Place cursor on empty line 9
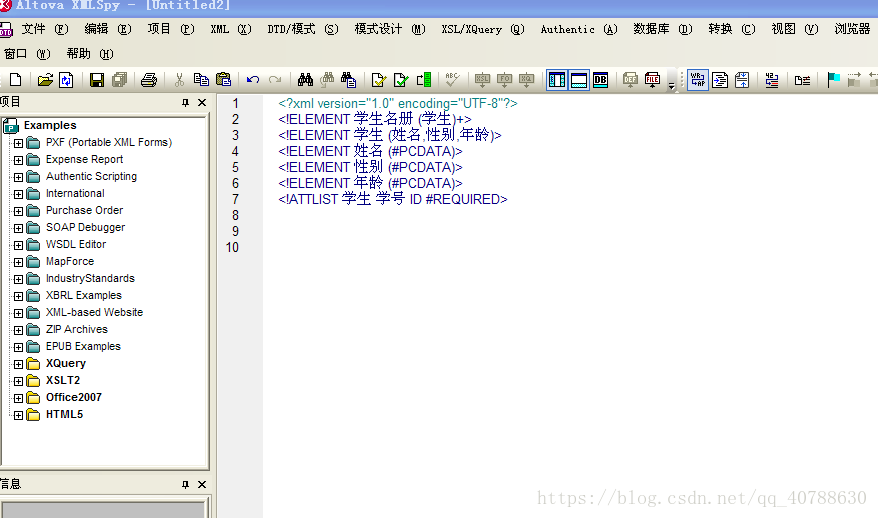 coord(570,231)
